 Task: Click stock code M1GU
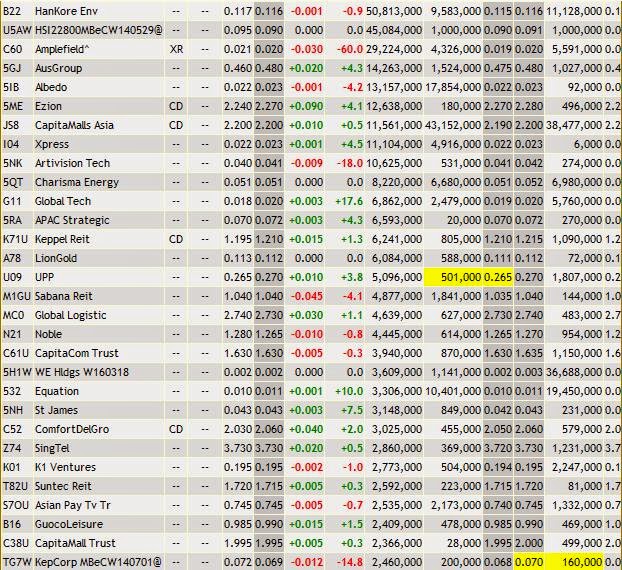pos(17,296)
